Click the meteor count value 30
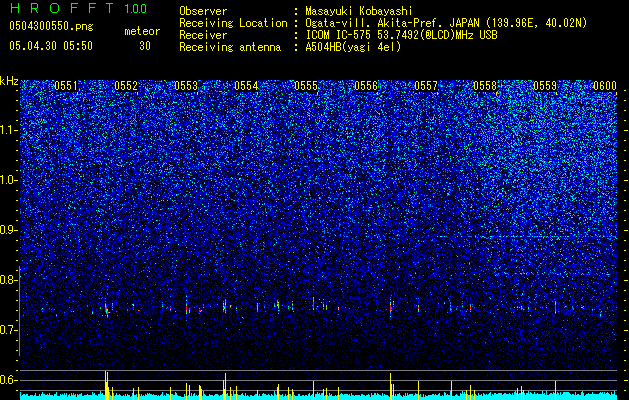The height and width of the screenshot is (400, 629). coord(145,46)
